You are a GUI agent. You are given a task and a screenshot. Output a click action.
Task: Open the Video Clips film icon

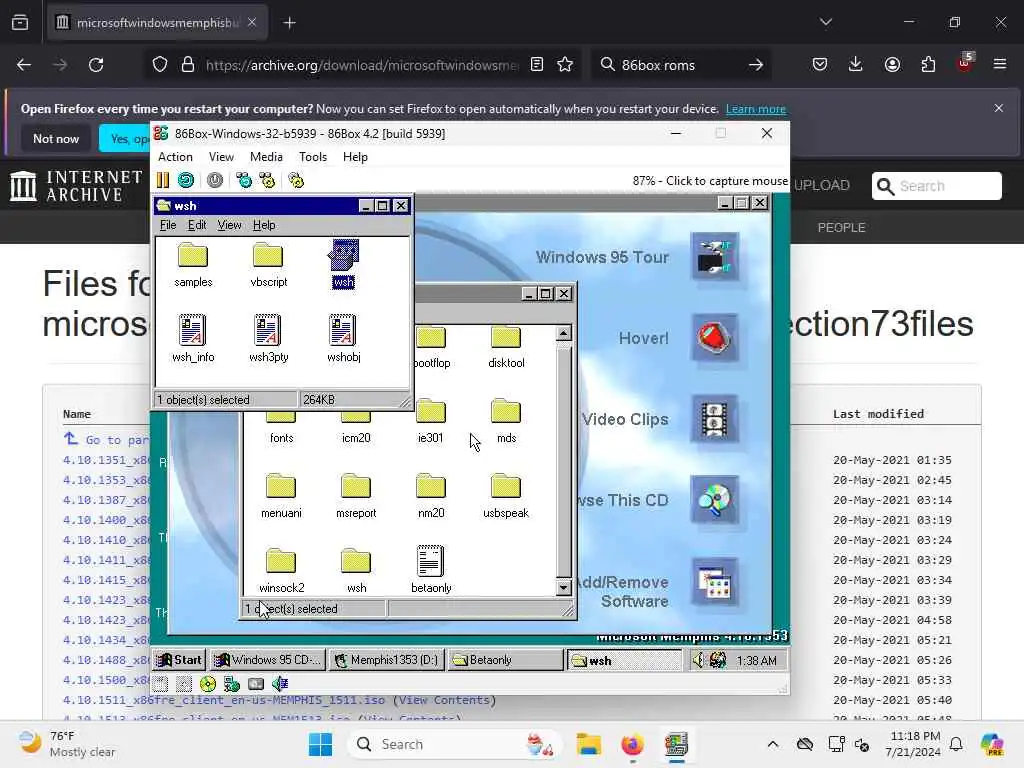[715, 419]
